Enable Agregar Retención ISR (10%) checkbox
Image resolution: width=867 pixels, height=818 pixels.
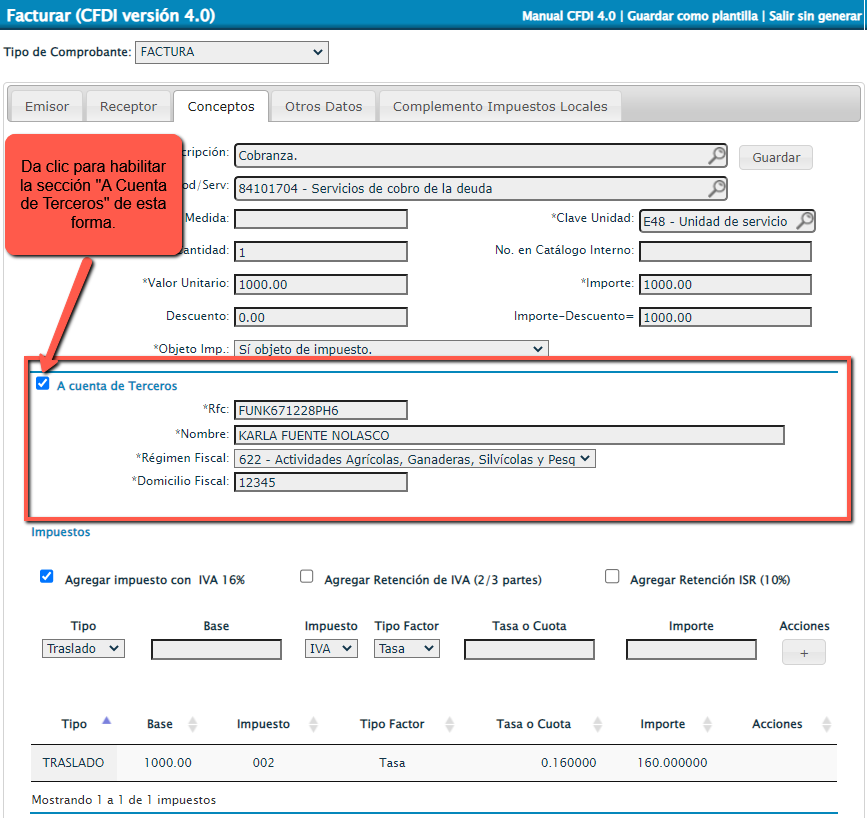click(612, 576)
